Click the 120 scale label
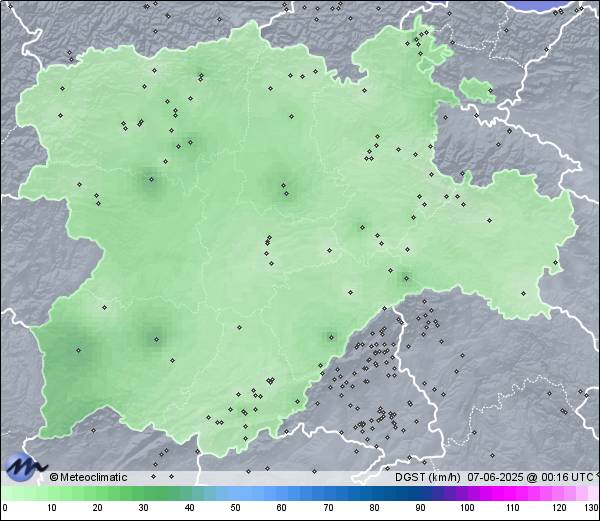 pos(559,508)
